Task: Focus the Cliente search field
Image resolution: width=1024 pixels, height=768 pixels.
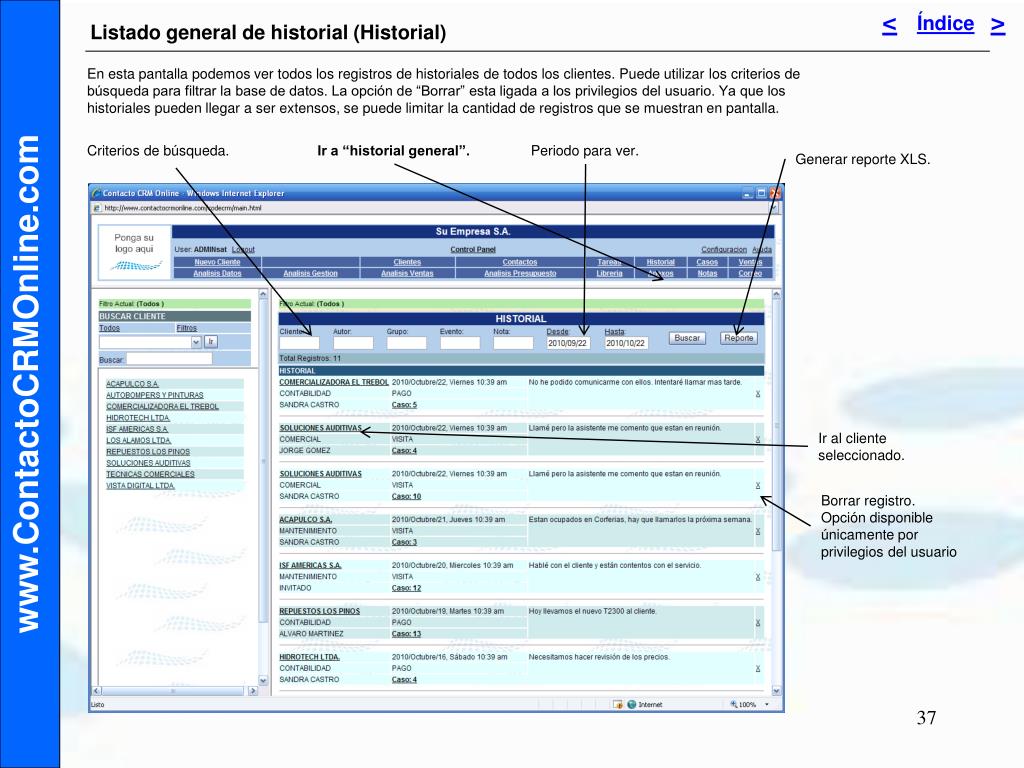Action: click(299, 343)
